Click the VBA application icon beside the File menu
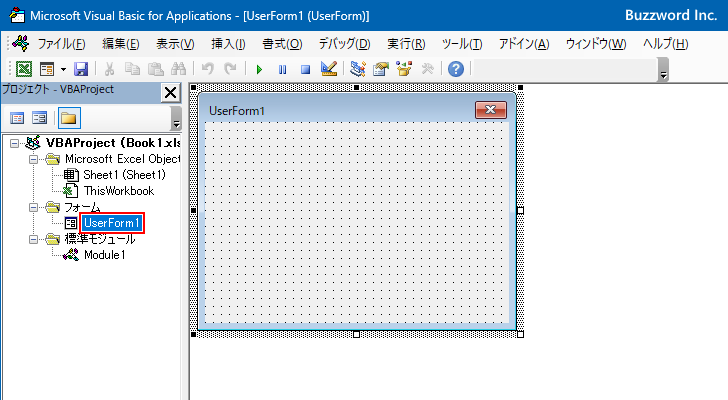This screenshot has height=400, width=728. (21, 43)
